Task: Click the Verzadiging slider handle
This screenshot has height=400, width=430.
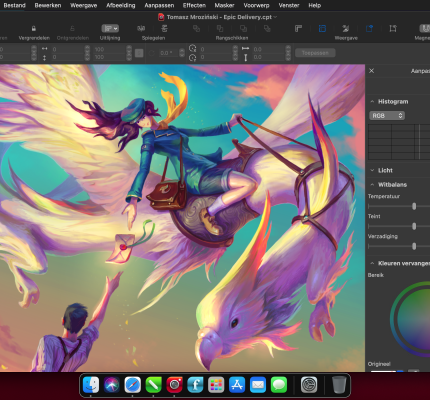Action: pyautogui.click(x=414, y=246)
